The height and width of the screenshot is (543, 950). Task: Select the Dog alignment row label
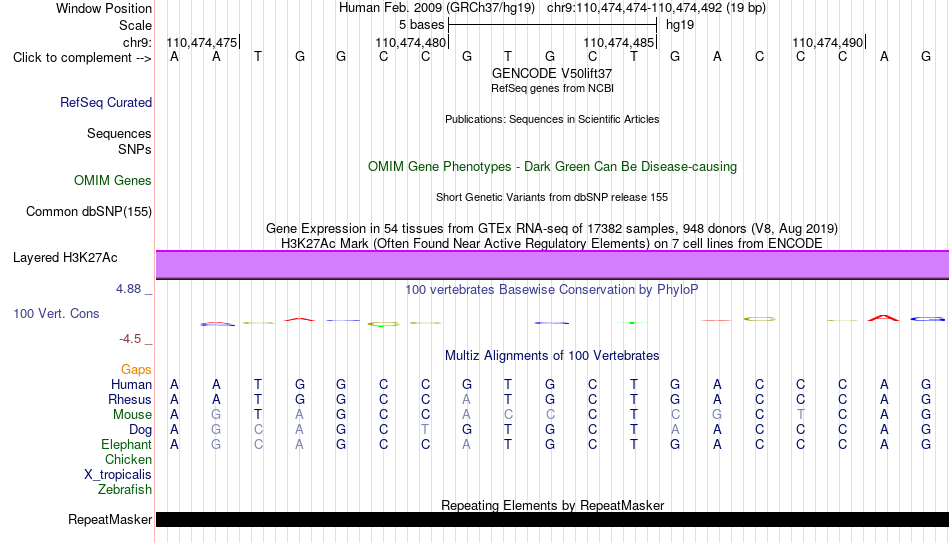[141, 430]
